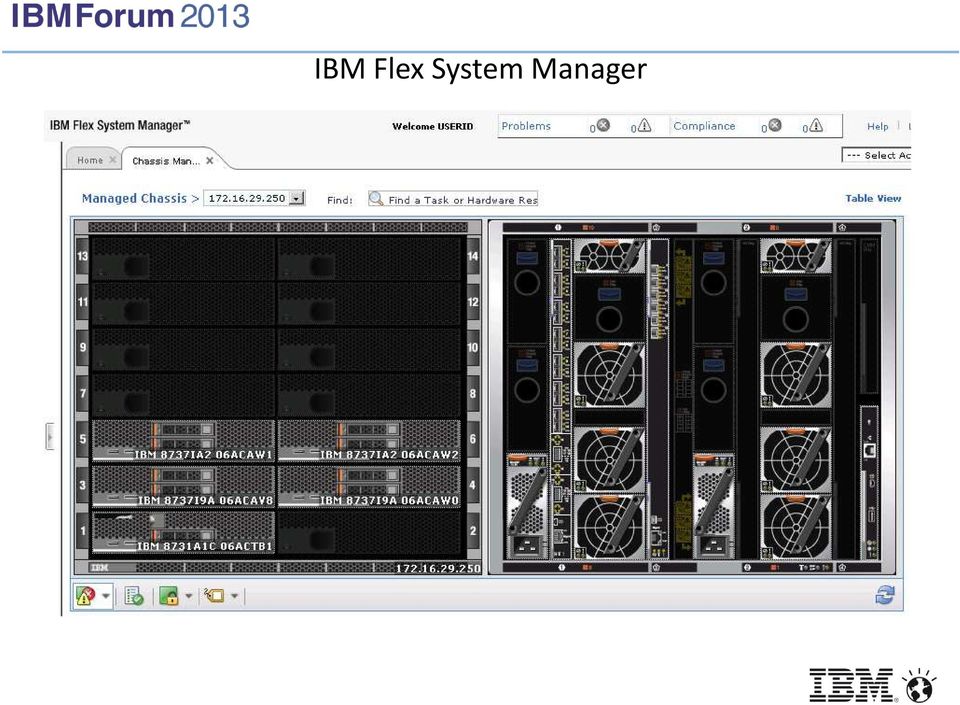Open the Problems link

(526, 126)
